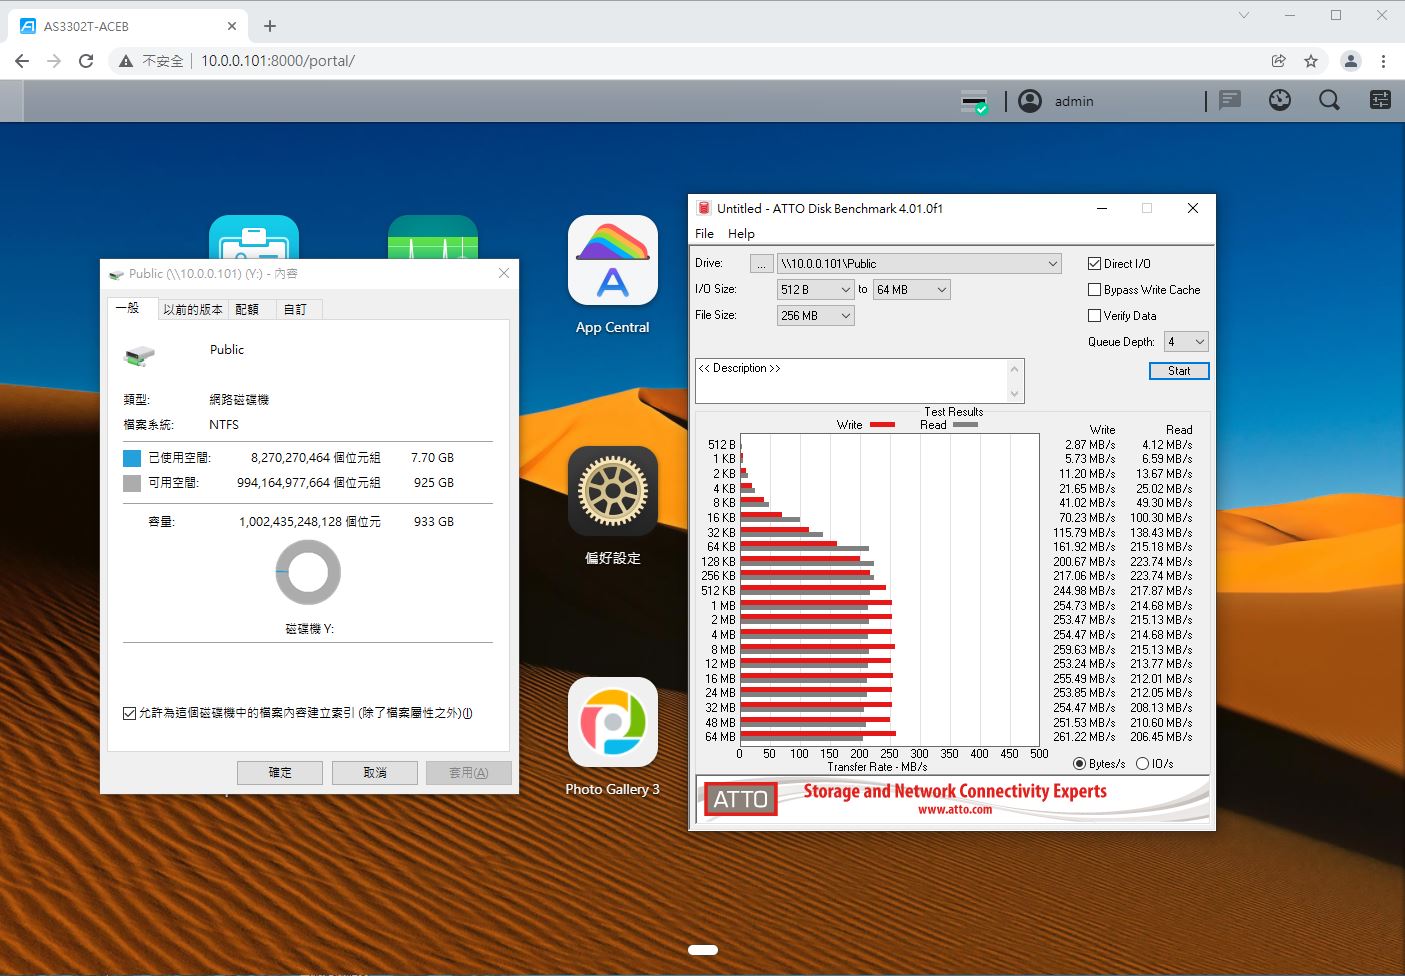The width and height of the screenshot is (1405, 976).
Task: Open the Chrome tab search chevron
Action: point(1244,15)
